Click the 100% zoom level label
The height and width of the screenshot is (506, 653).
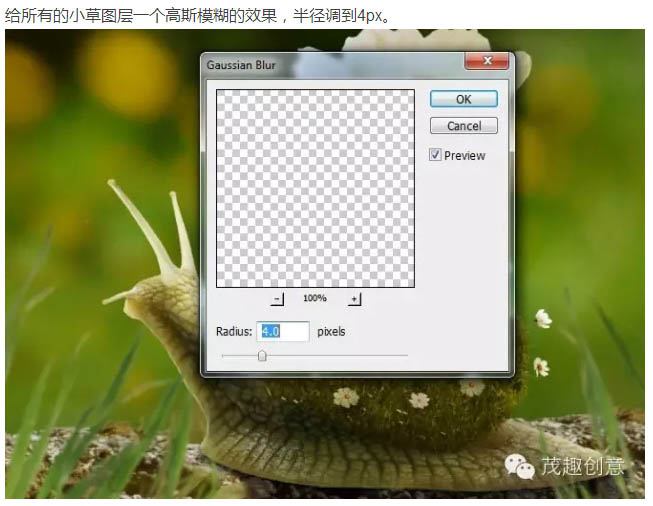click(x=315, y=299)
